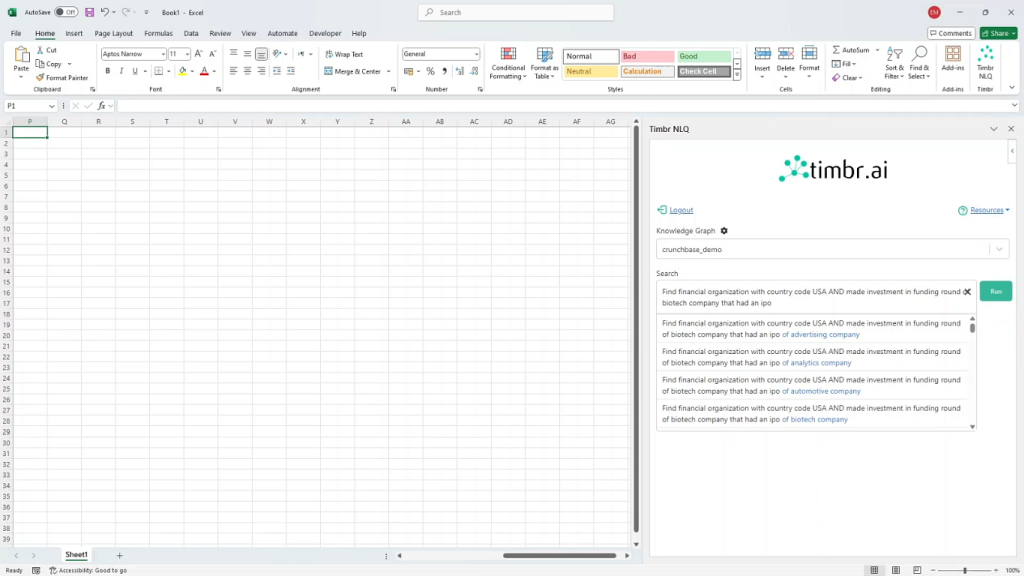This screenshot has width=1024, height=576.
Task: Open the Developer tab
Action: [x=325, y=33]
